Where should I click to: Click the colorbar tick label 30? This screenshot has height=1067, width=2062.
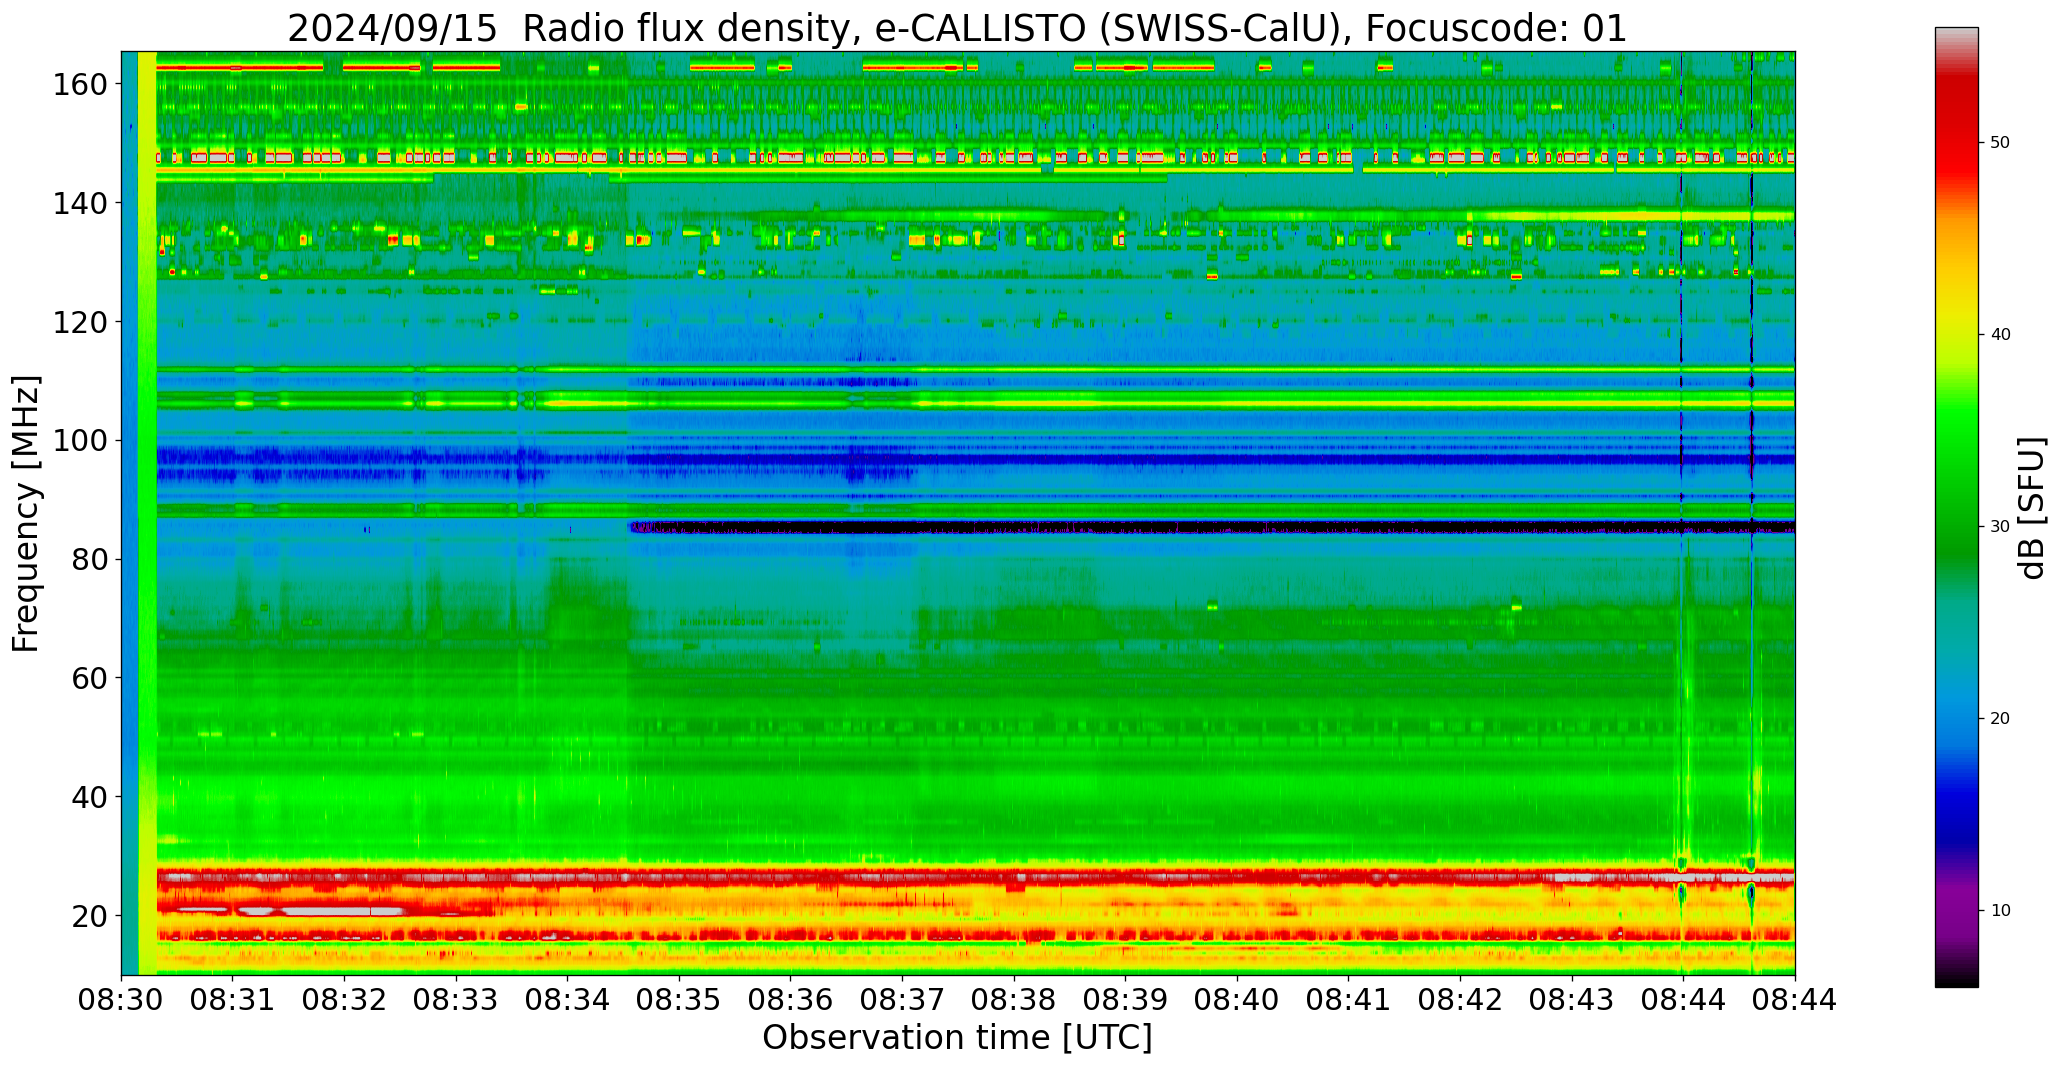pyautogui.click(x=2001, y=526)
